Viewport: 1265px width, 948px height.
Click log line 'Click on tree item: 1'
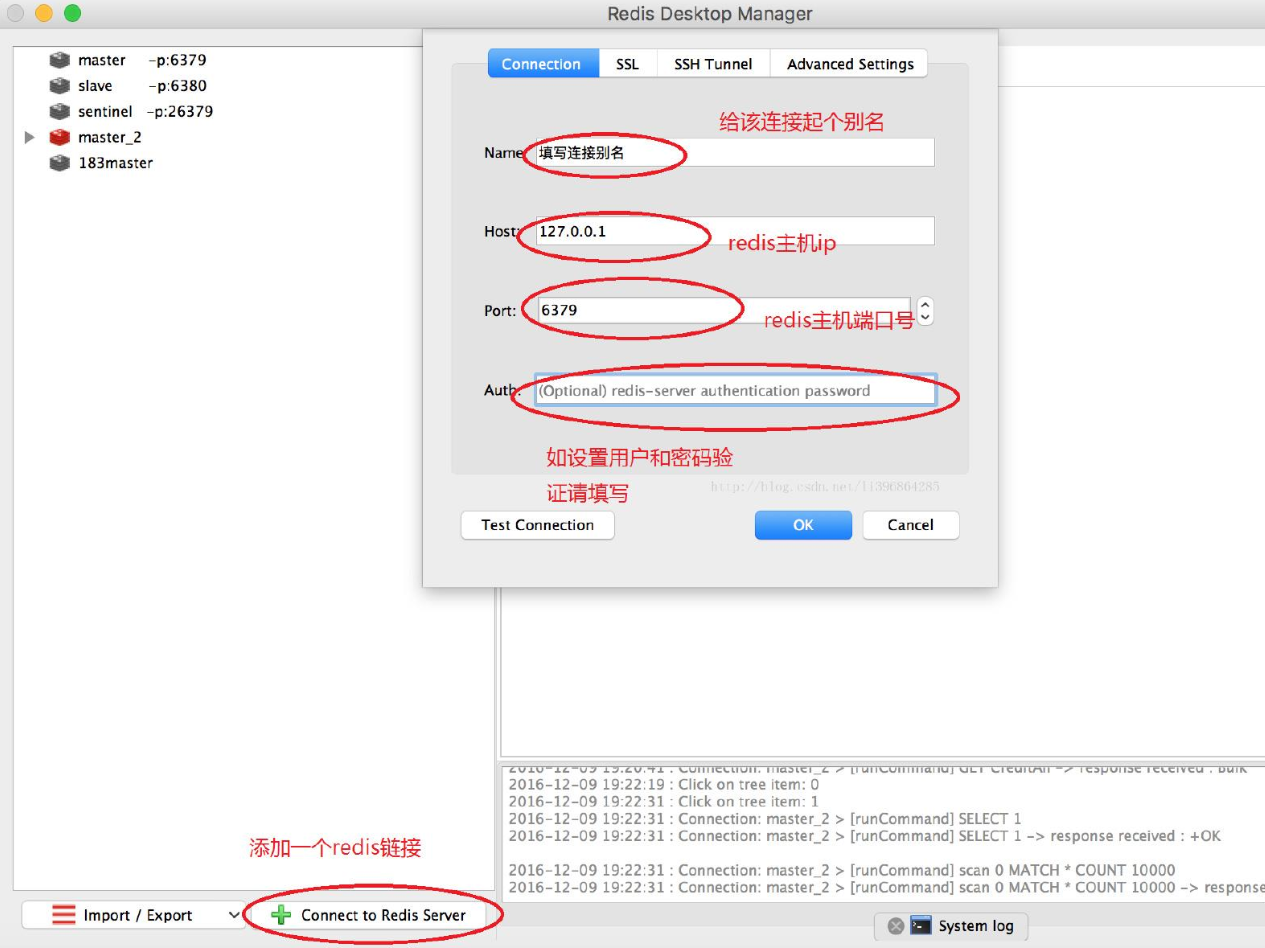(x=663, y=801)
